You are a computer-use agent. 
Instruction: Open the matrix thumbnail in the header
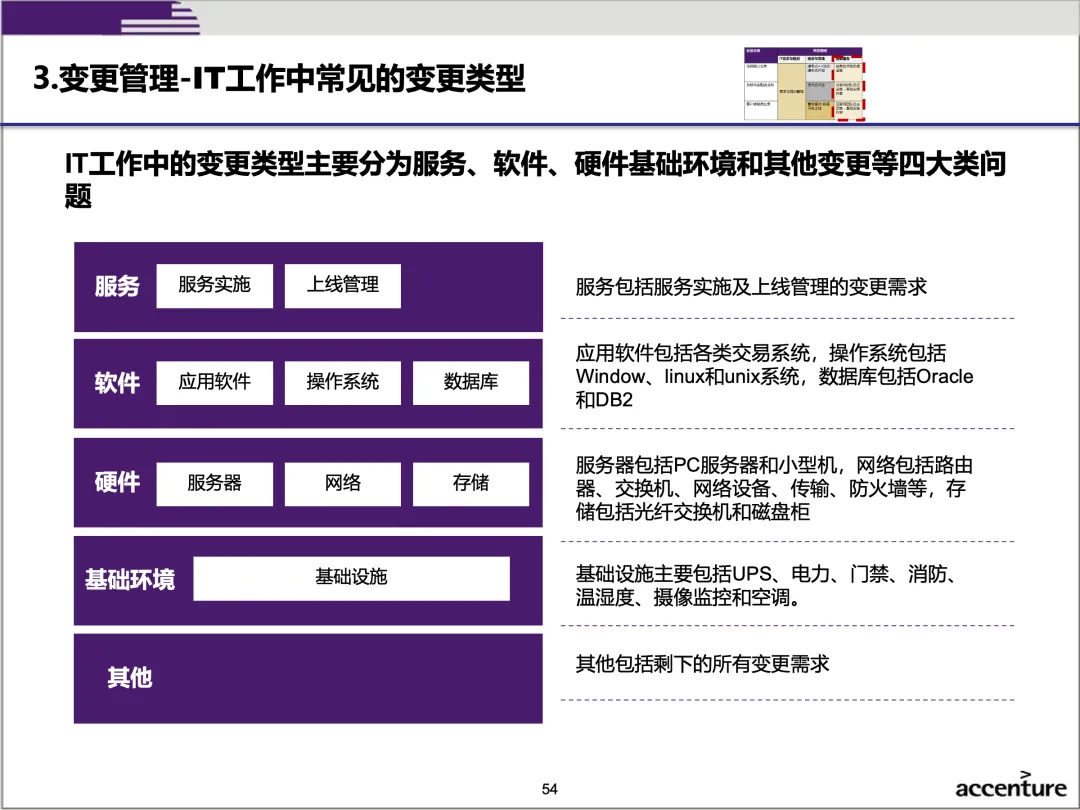804,84
